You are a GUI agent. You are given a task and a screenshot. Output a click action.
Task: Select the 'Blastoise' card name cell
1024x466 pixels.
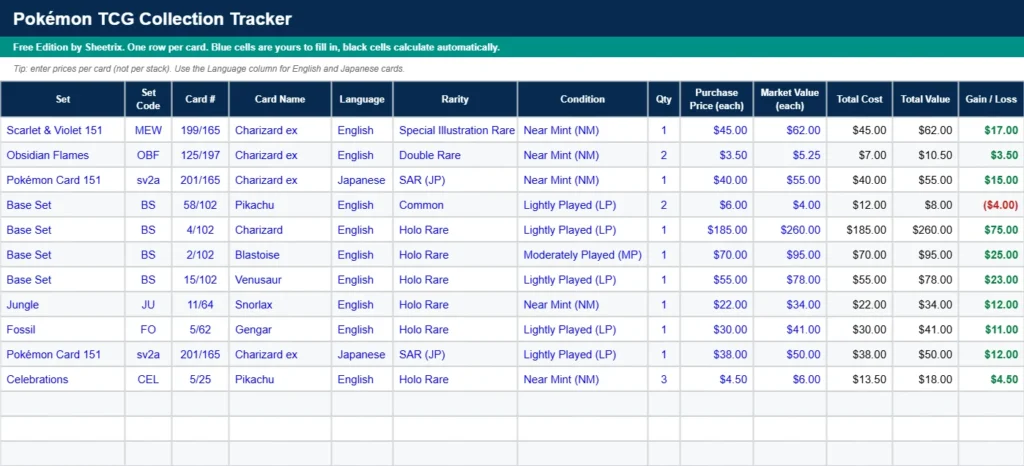click(280, 255)
